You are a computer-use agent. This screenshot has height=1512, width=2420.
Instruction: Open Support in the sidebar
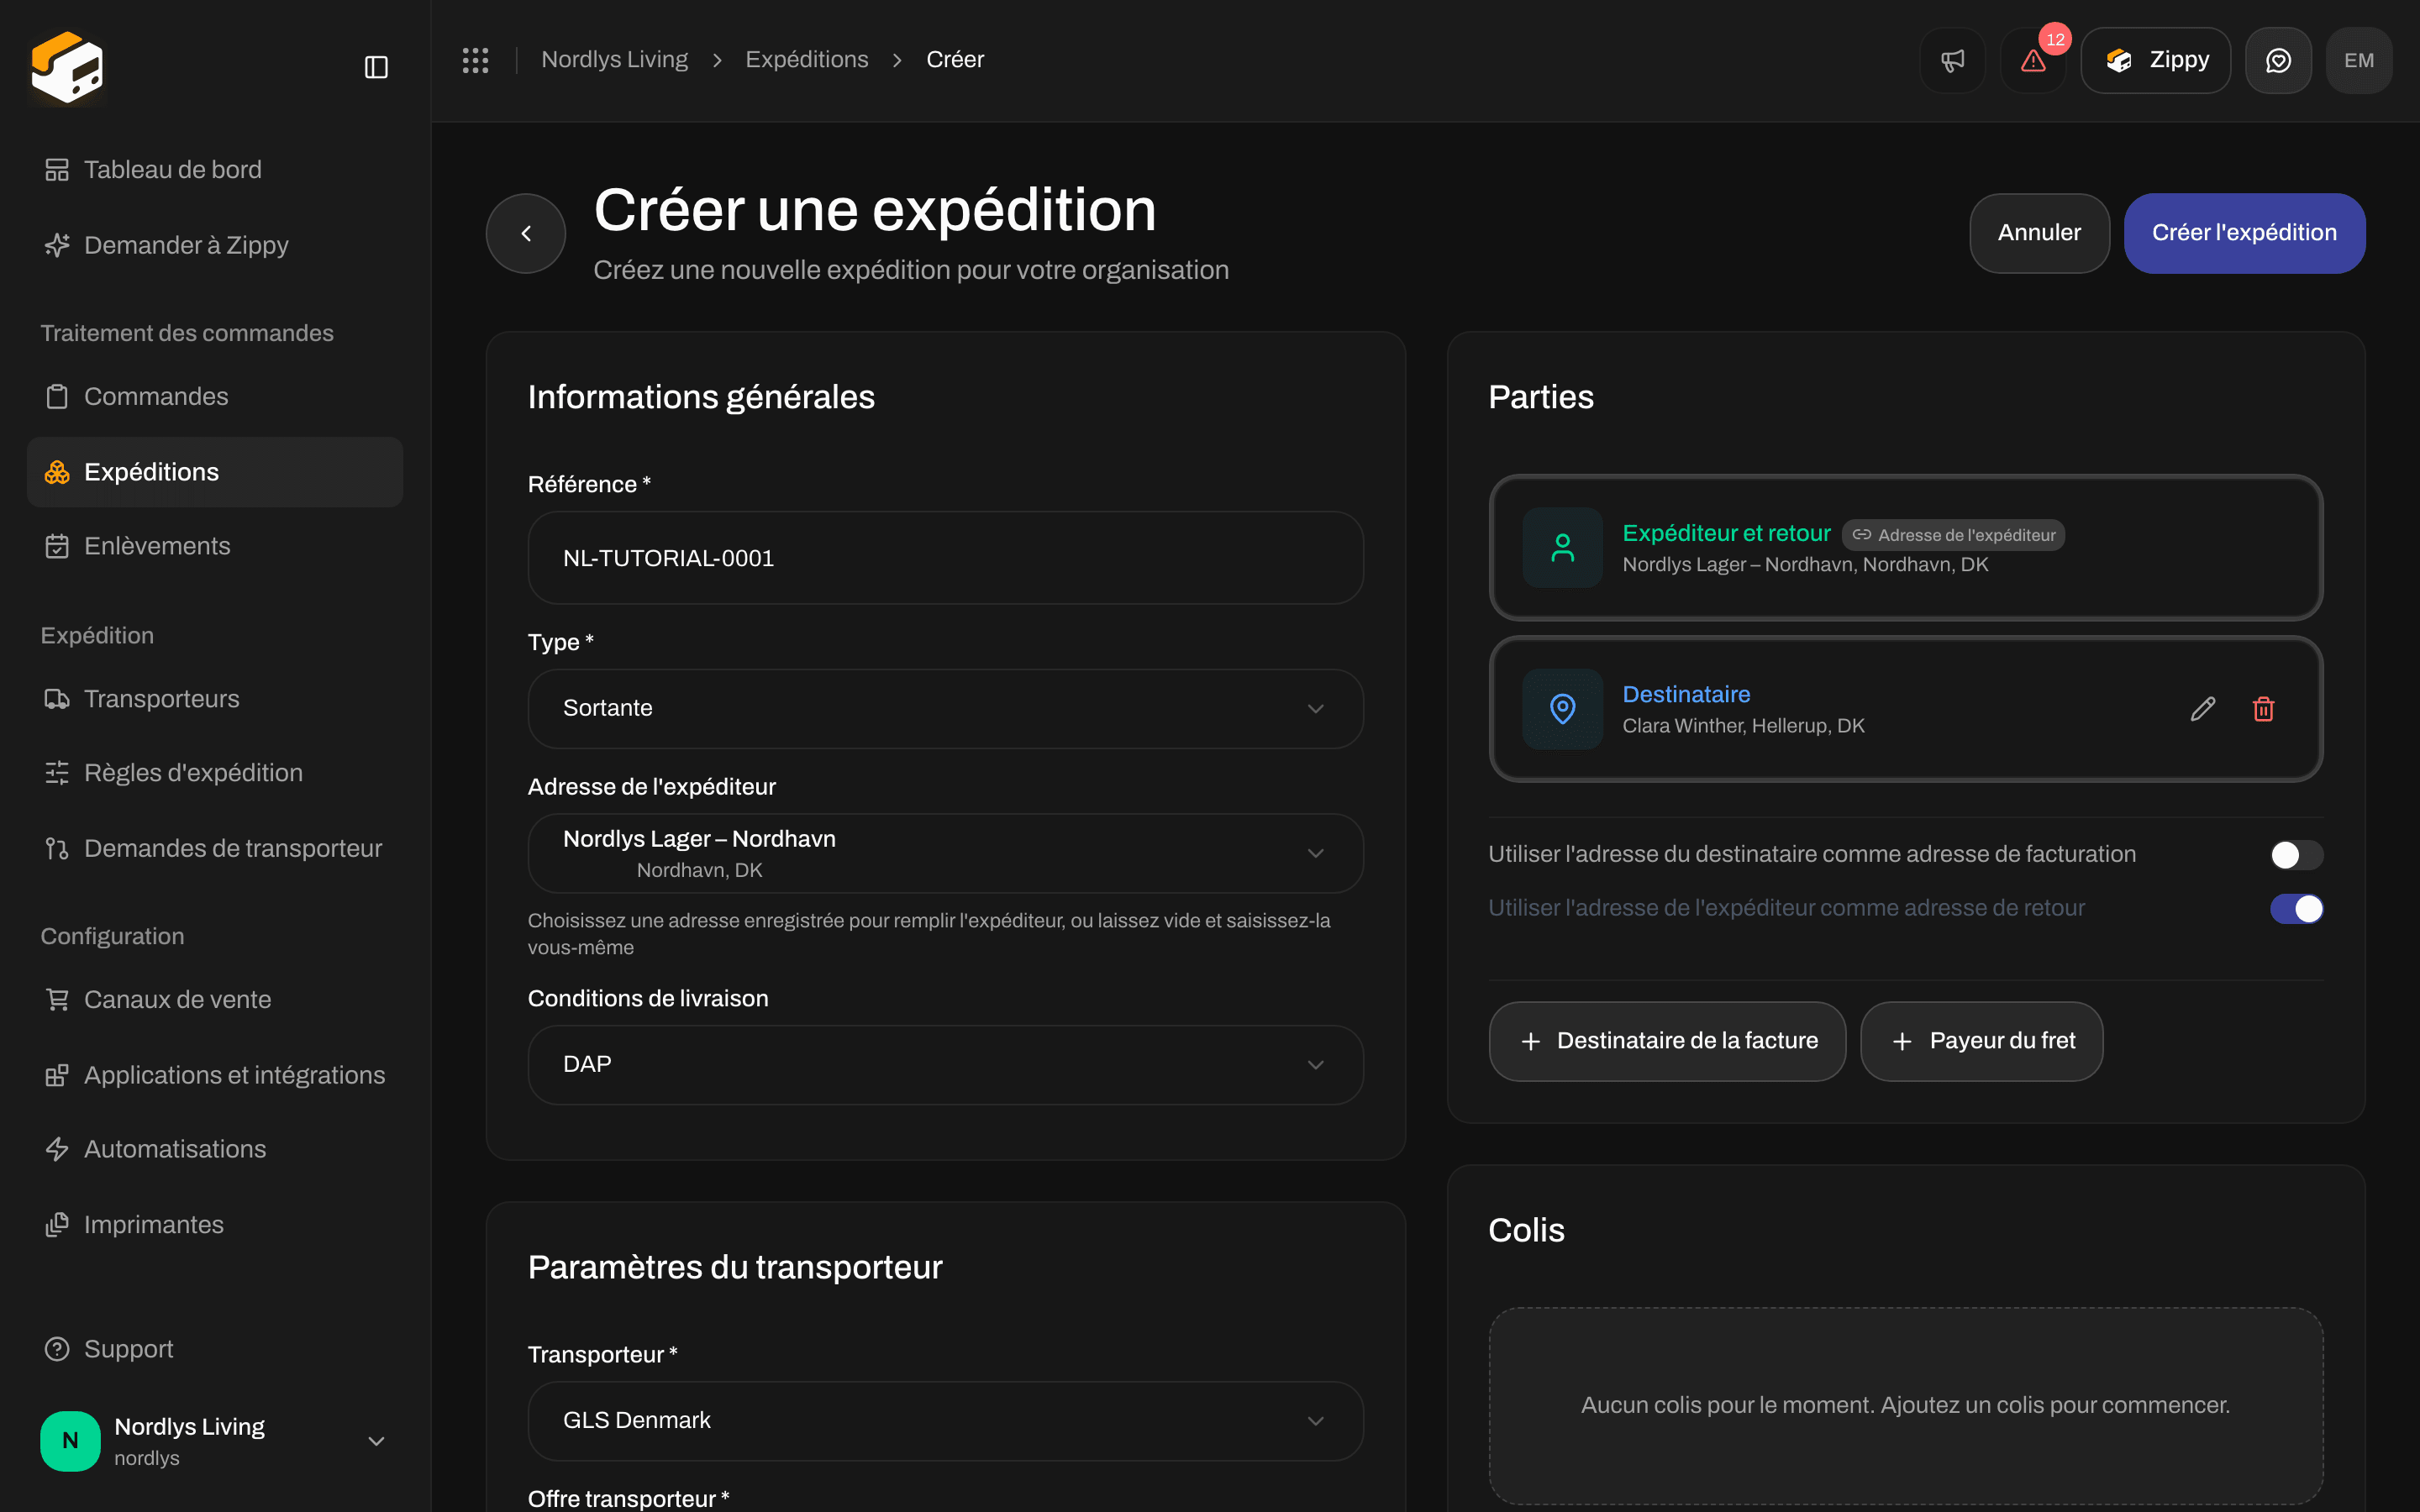point(214,1349)
